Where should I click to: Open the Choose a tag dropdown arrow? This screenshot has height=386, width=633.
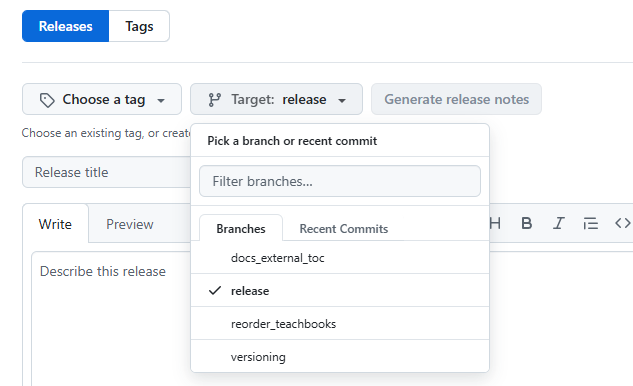pyautogui.click(x=161, y=100)
